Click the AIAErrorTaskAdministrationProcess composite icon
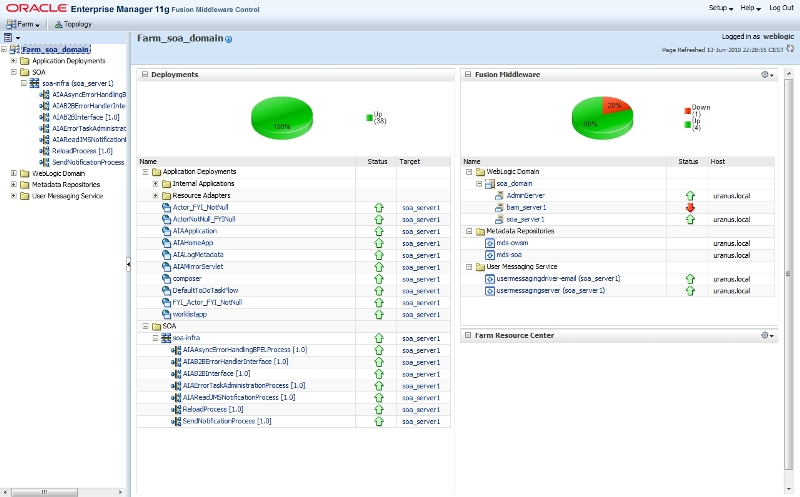The image size is (800, 497). pos(176,385)
